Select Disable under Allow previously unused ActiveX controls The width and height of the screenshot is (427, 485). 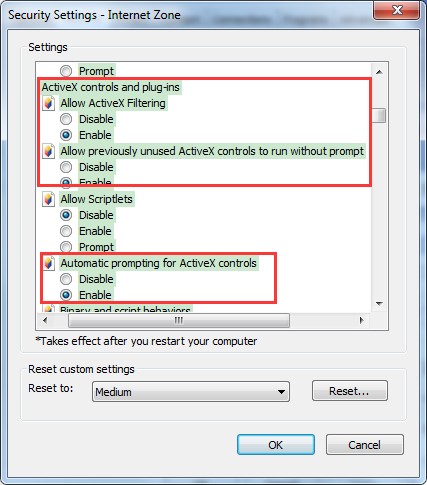tap(66, 167)
